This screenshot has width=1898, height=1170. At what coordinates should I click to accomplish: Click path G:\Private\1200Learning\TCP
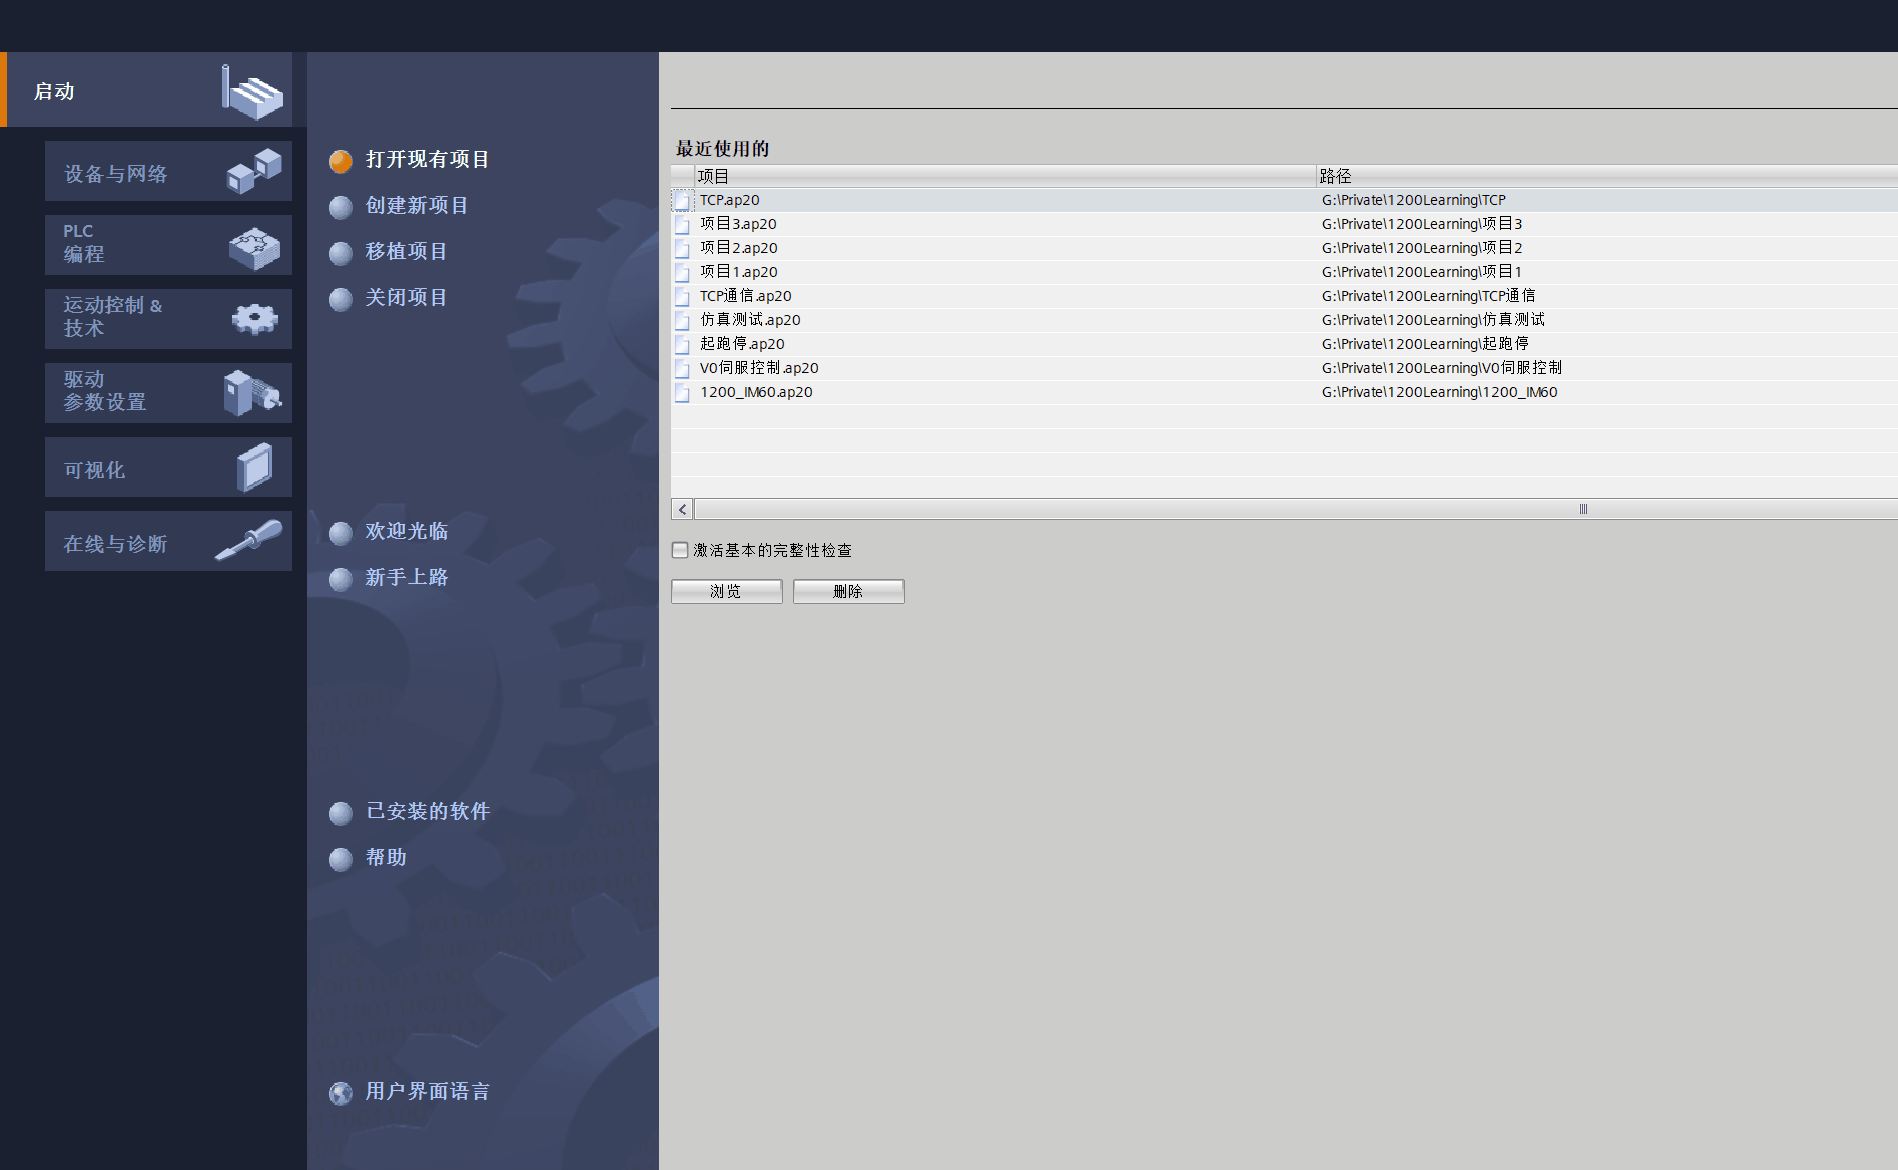click(1414, 200)
